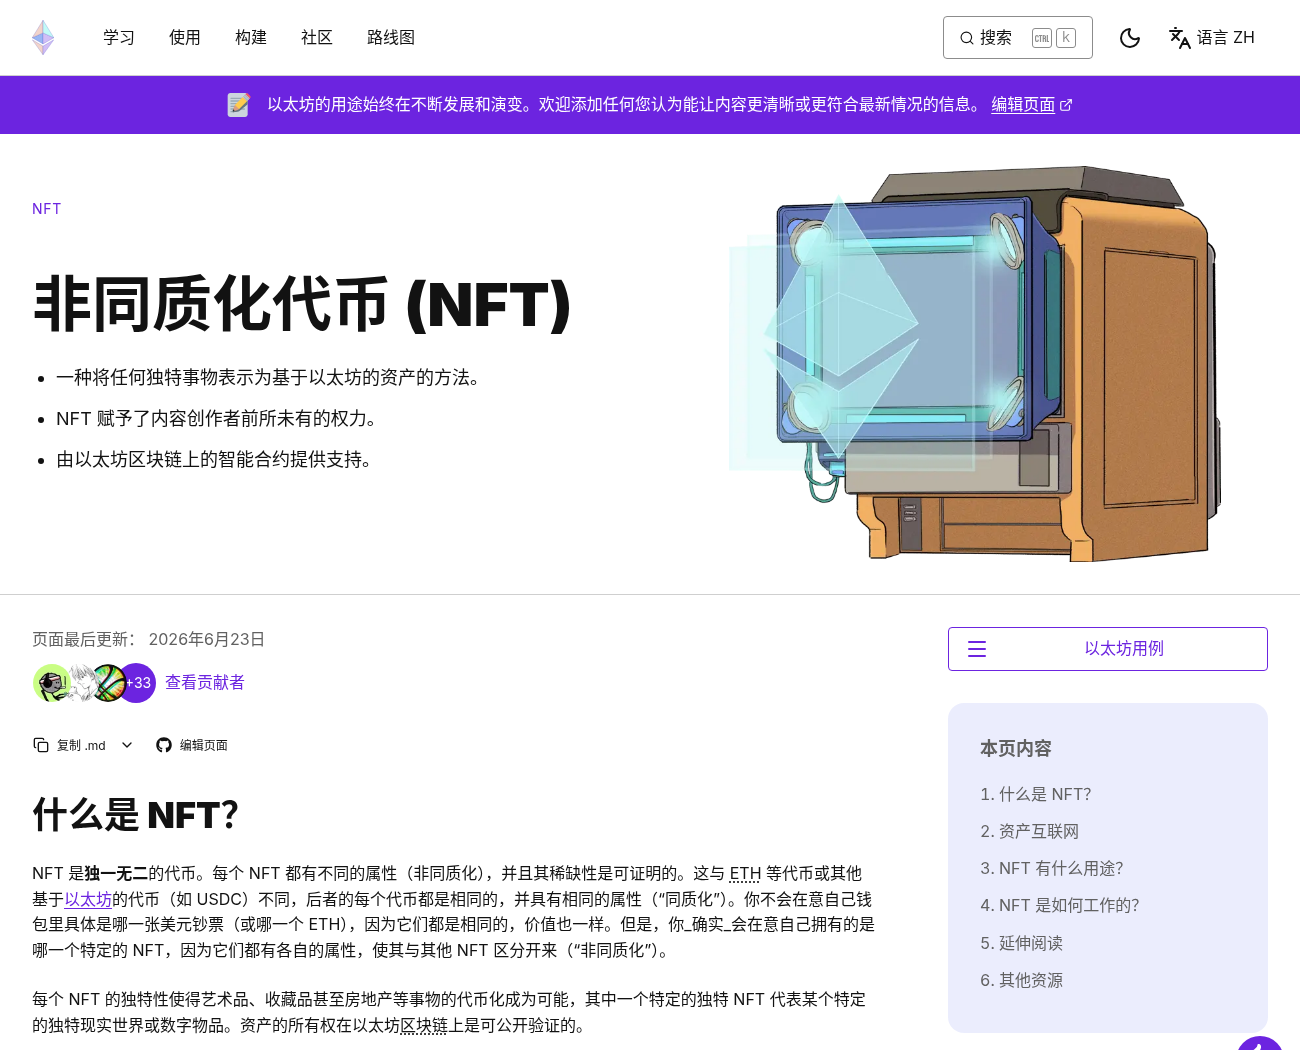Click the underlined ETH glossary term
This screenshot has height=1050, width=1300.
coord(745,873)
